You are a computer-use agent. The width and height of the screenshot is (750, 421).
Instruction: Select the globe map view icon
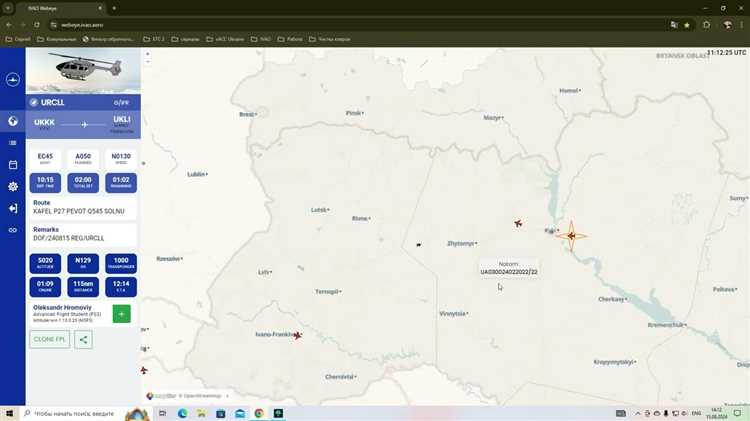click(13, 121)
